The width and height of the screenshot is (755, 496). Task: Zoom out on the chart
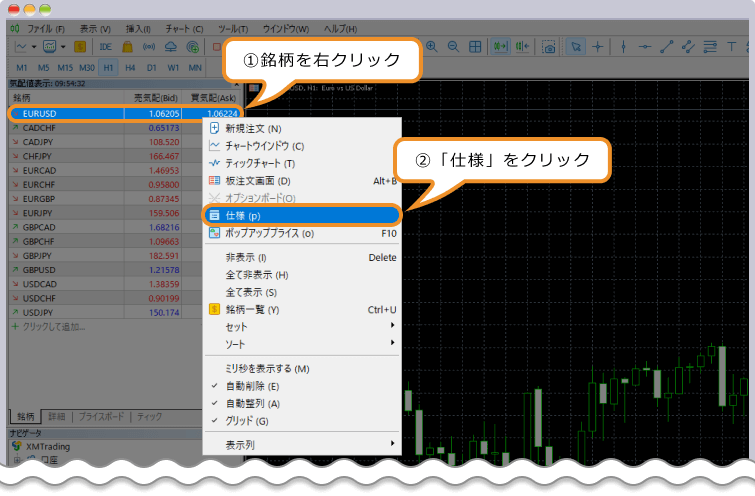(x=453, y=47)
